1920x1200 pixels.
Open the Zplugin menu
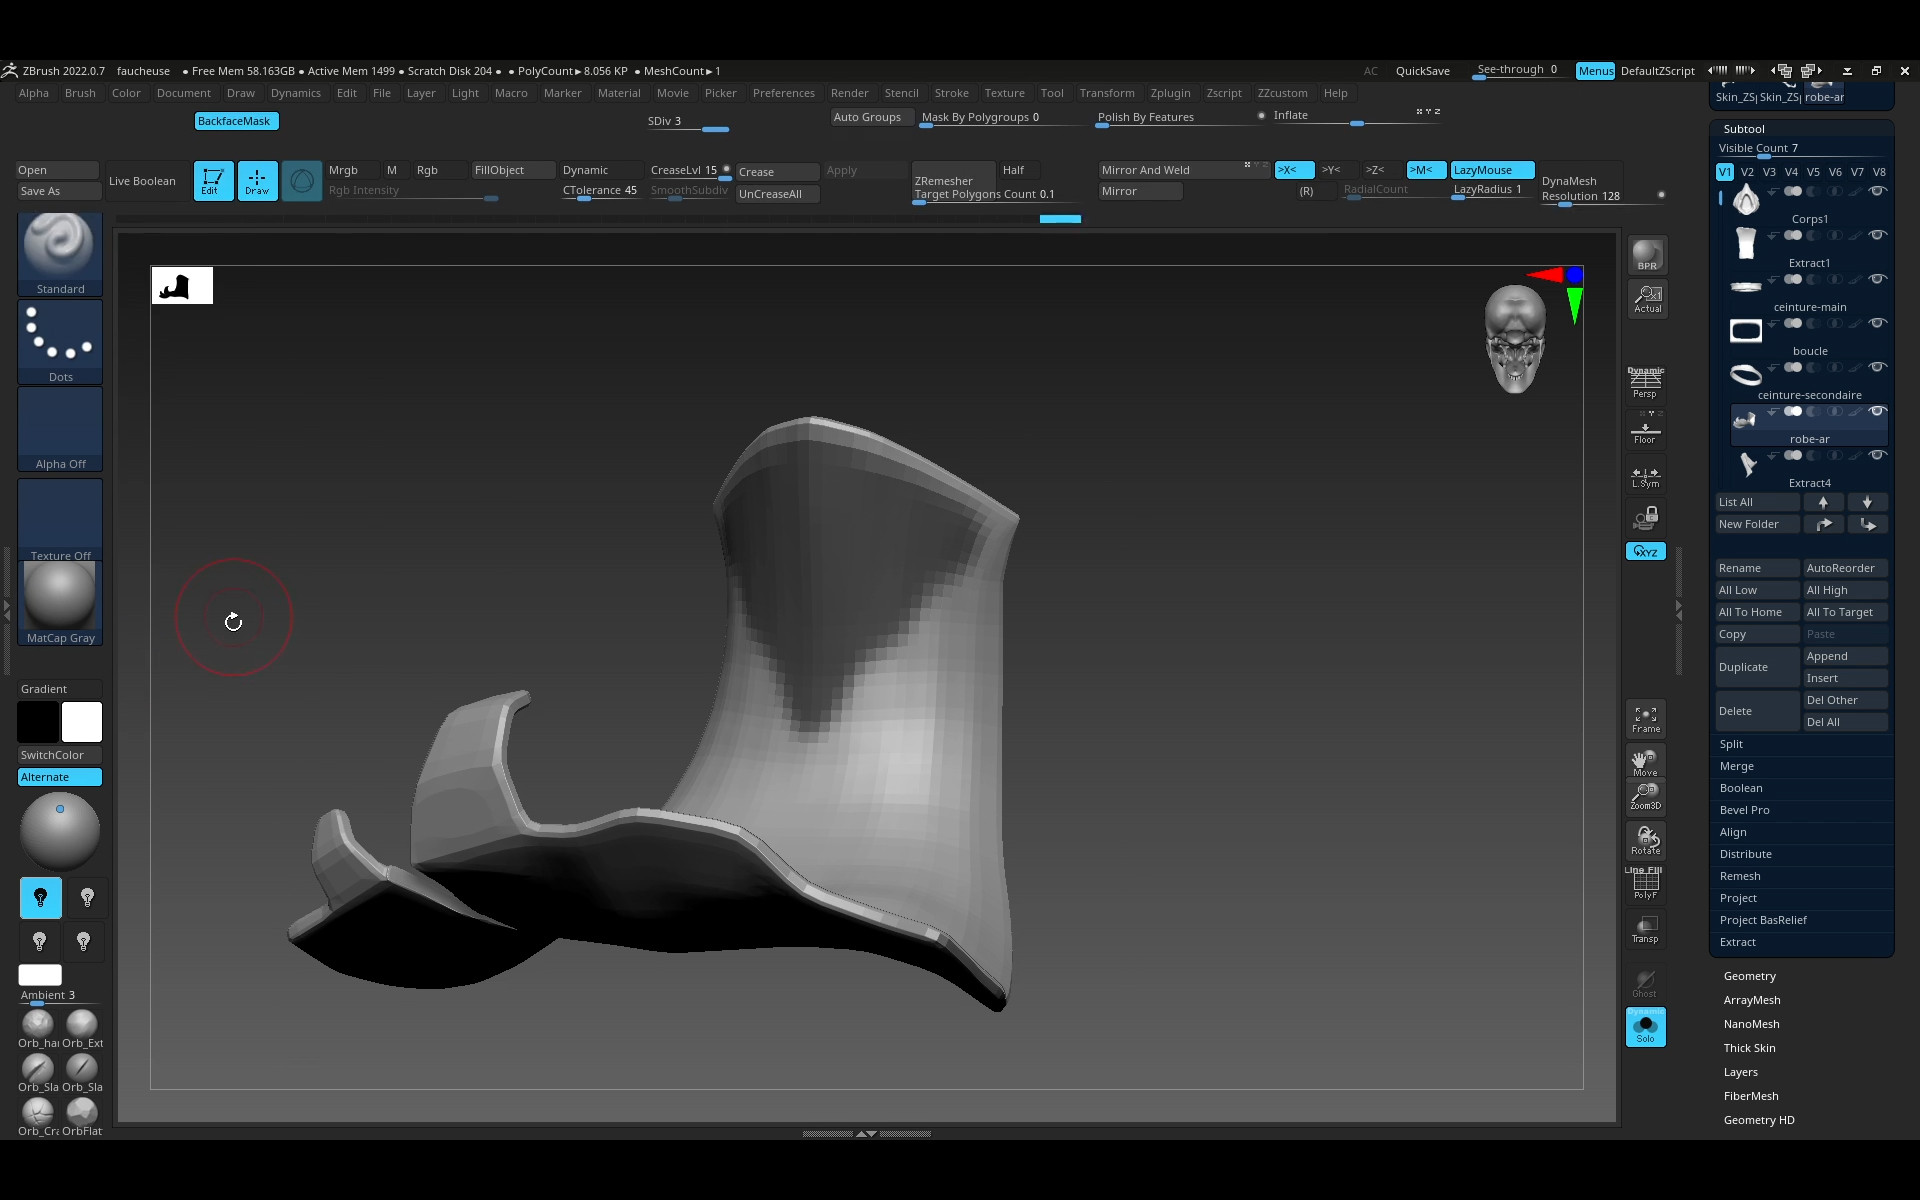1169,93
